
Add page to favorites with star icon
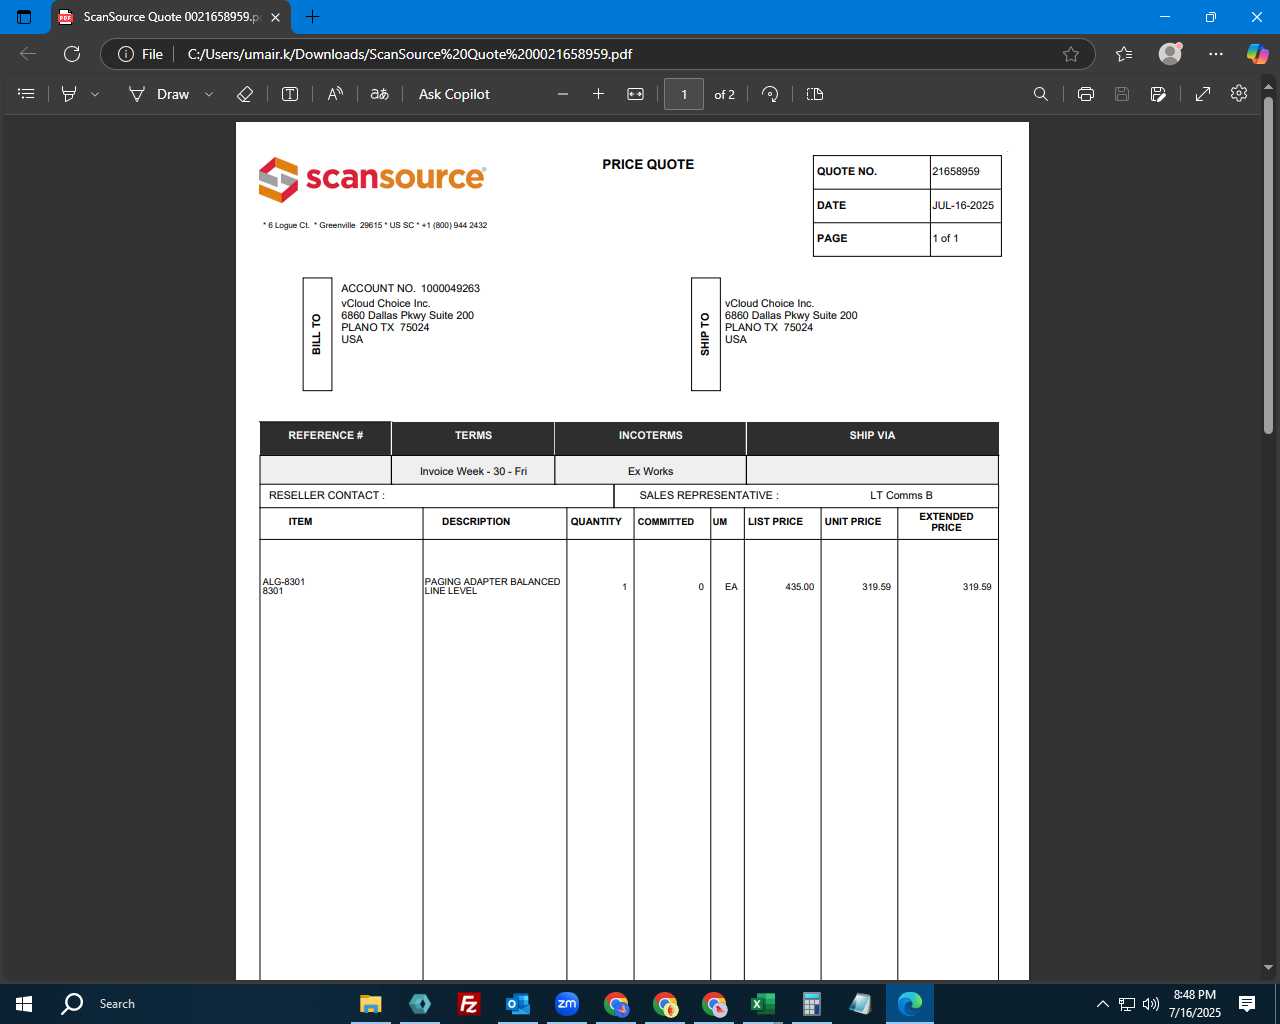click(x=1071, y=54)
